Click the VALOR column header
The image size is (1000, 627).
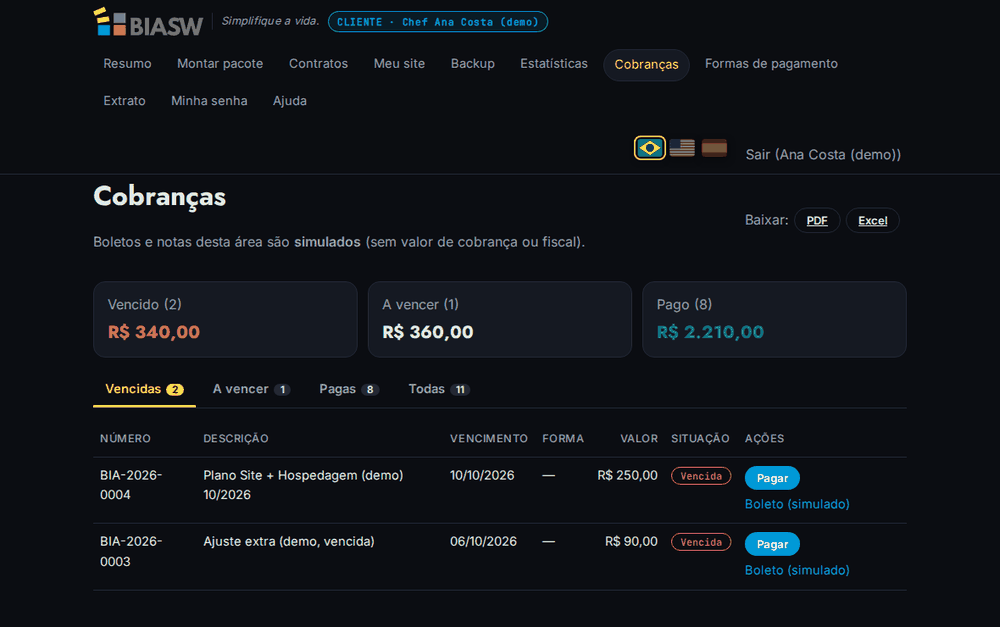(x=639, y=438)
